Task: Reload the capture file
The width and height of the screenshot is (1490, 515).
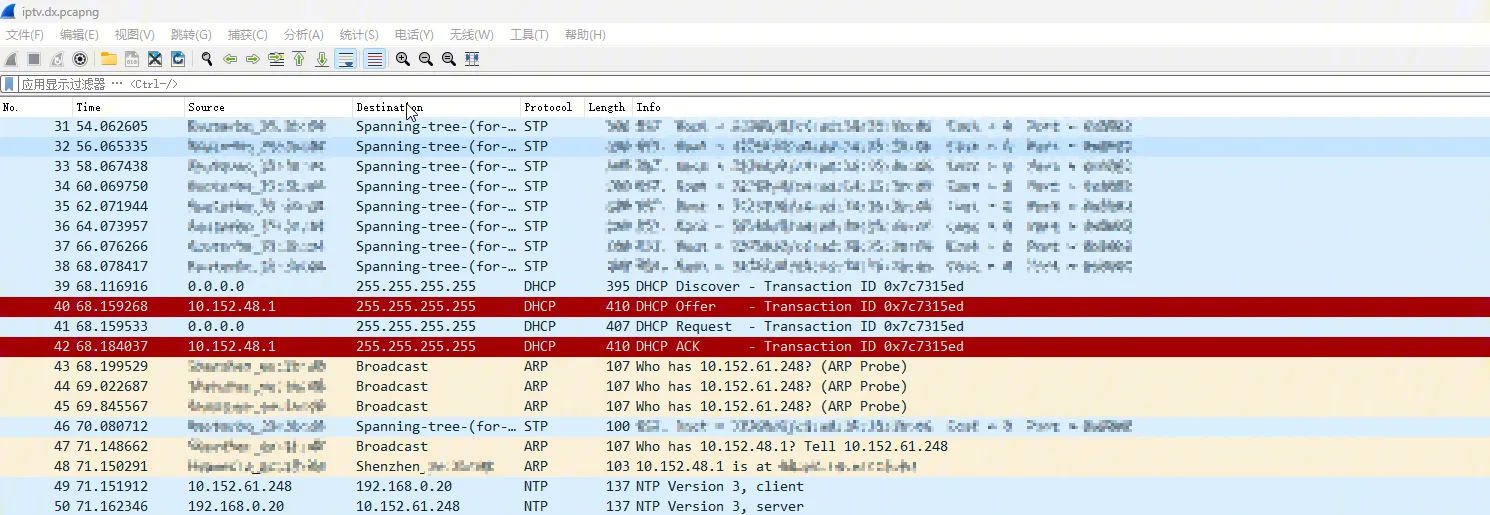Action: coord(178,59)
